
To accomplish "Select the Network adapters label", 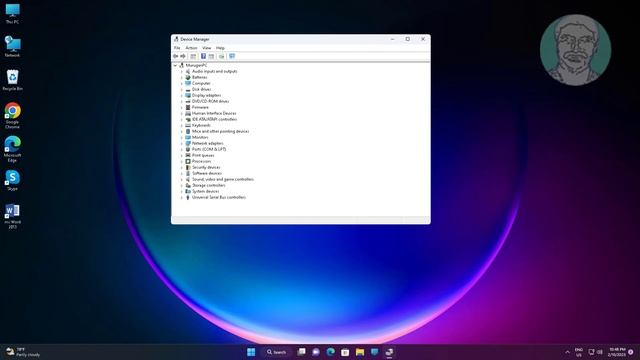I will pyautogui.click(x=208, y=143).
